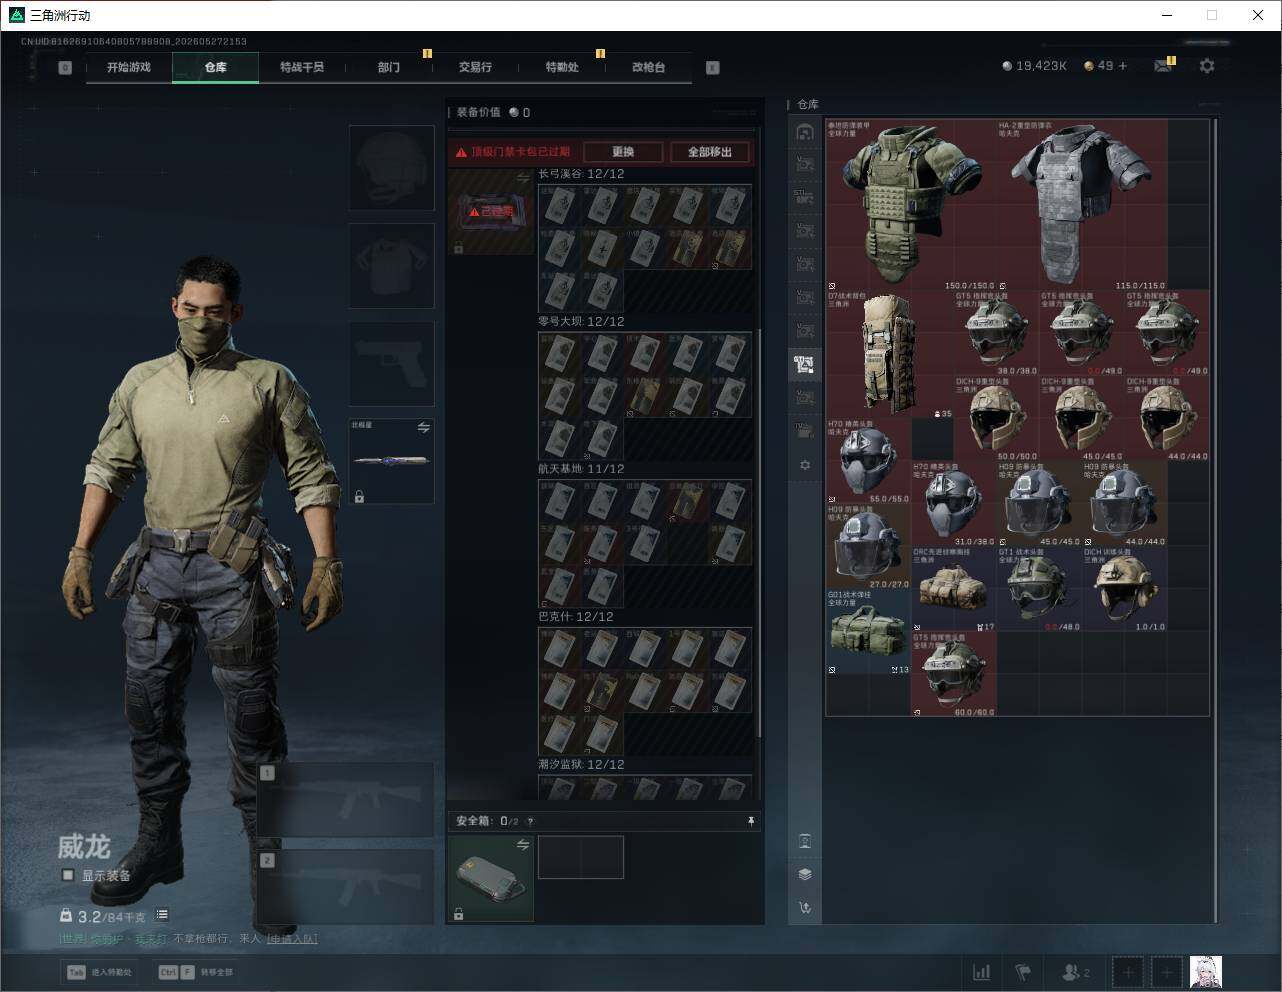Screen dimensions: 1282x992
Task: Select the highlighted active warehouse sidebar page
Action: pyautogui.click(x=805, y=364)
